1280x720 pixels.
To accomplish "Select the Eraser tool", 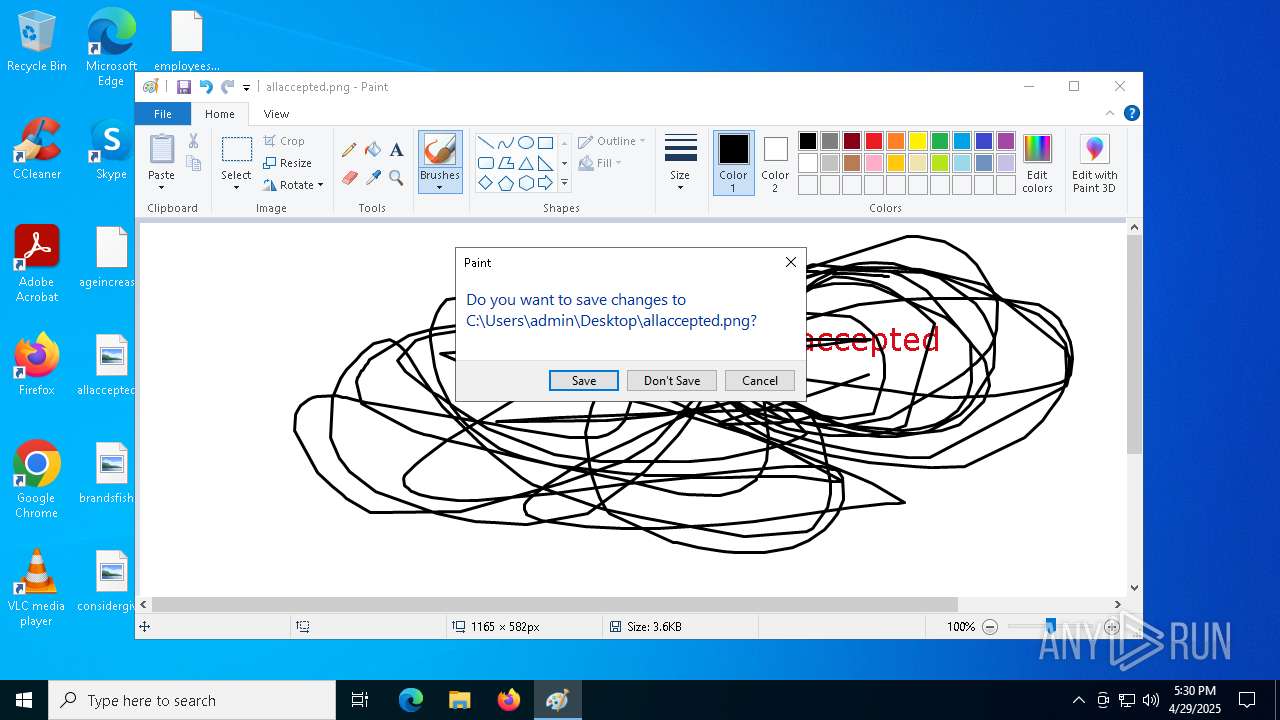I will tap(349, 177).
